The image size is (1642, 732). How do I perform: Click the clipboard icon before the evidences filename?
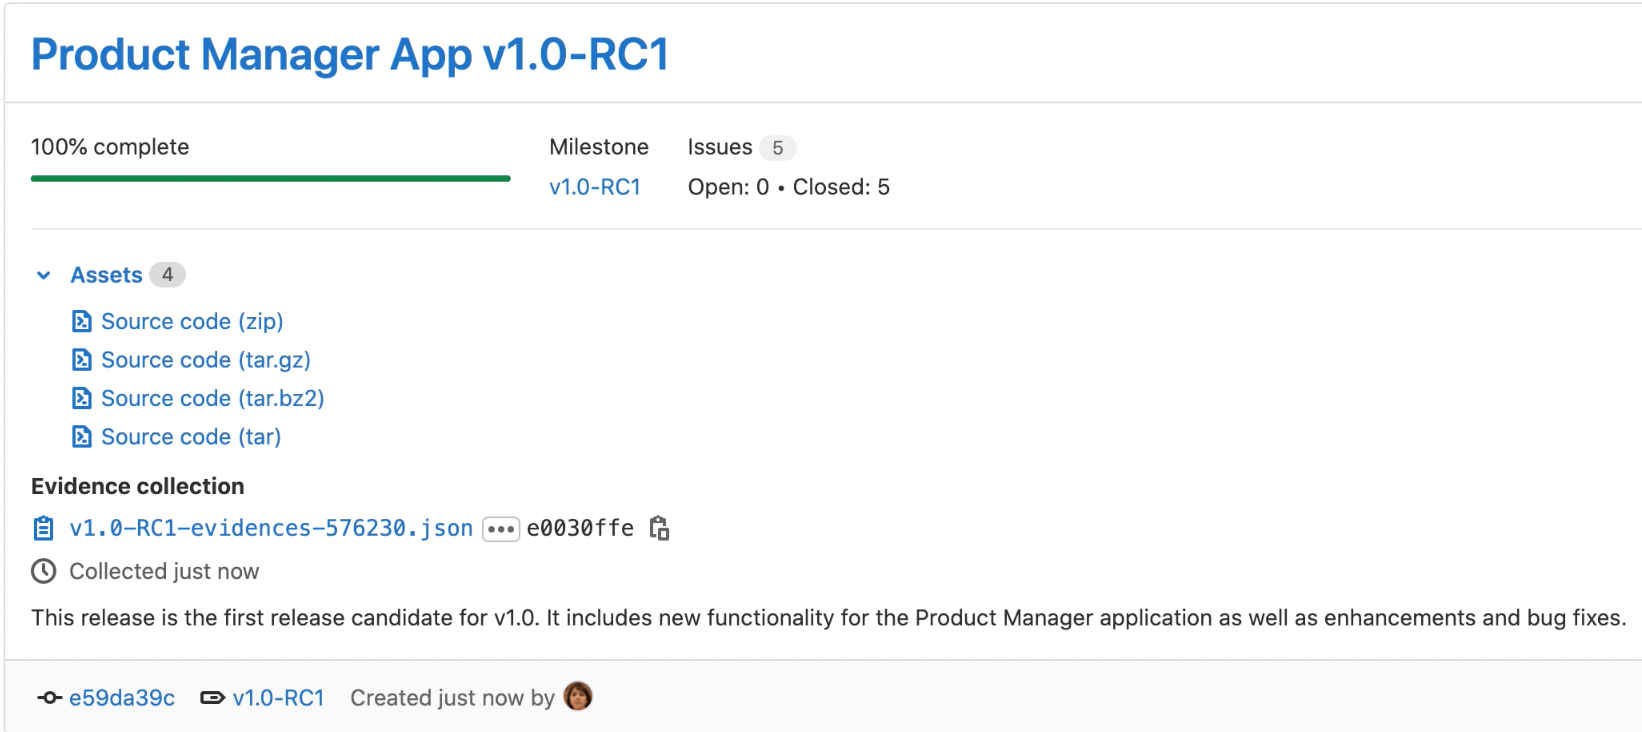click(x=42, y=527)
